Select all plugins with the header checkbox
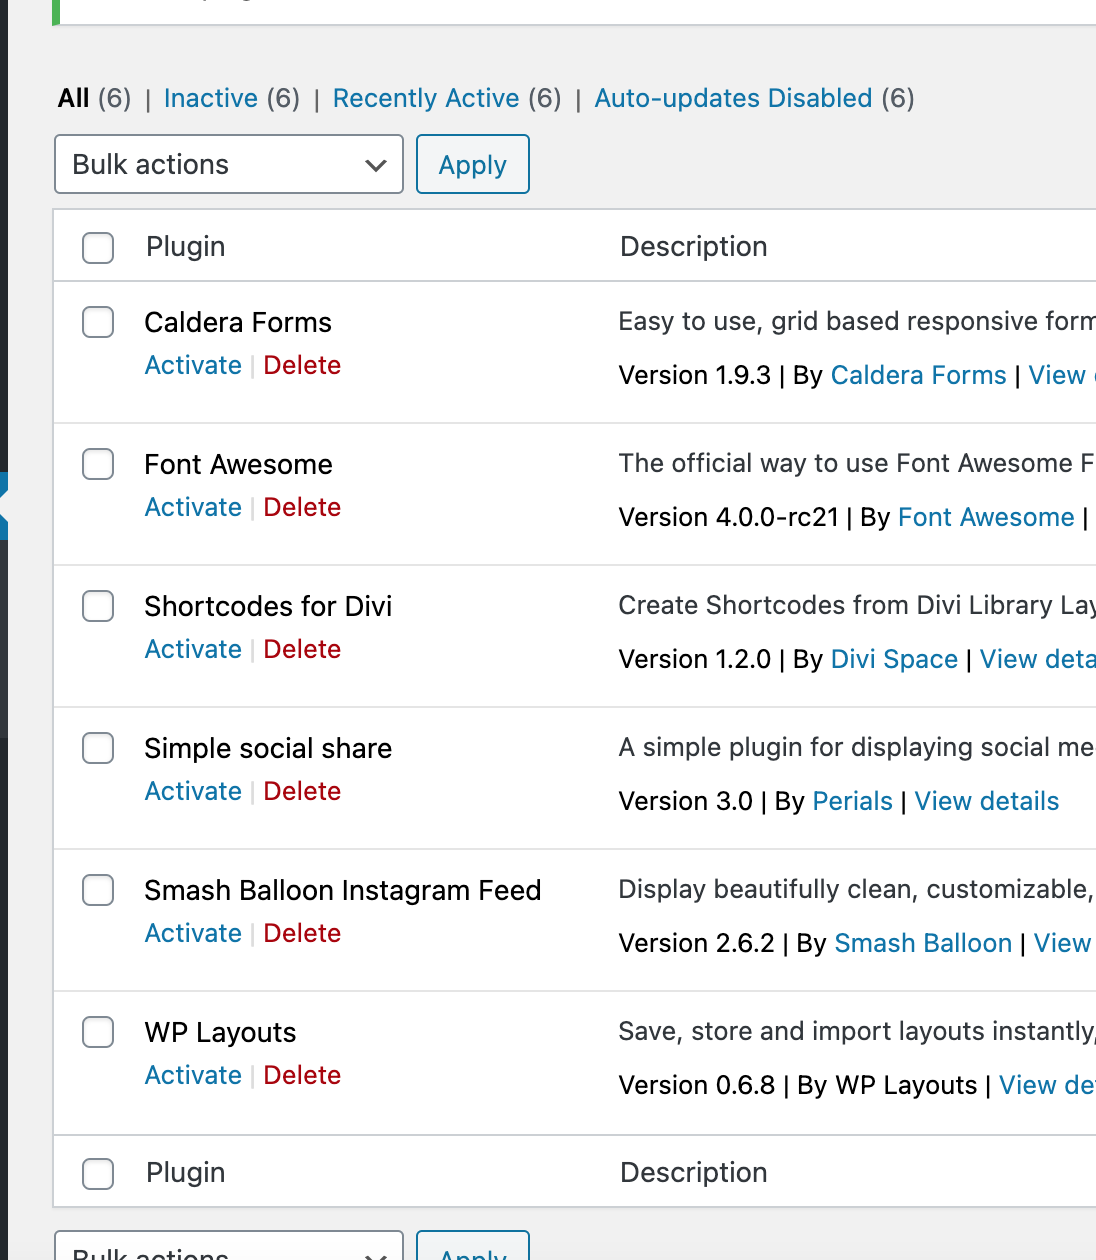This screenshot has width=1096, height=1260. 98,247
